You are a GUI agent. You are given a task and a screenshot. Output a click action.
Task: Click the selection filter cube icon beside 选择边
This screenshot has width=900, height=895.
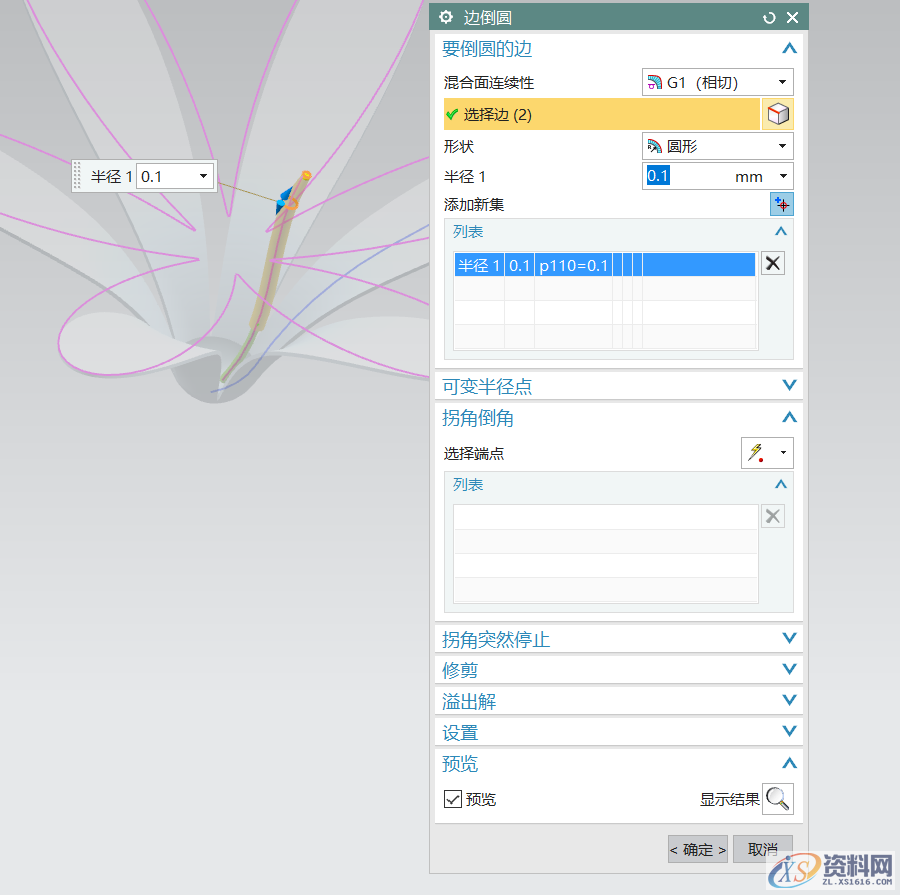click(x=779, y=113)
